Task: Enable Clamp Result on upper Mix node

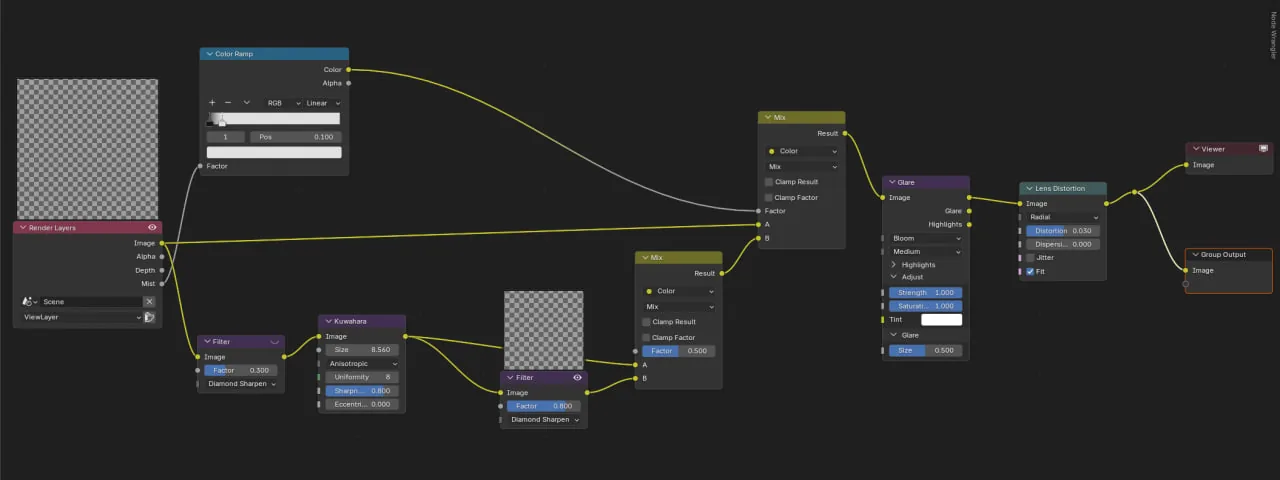Action: point(769,182)
